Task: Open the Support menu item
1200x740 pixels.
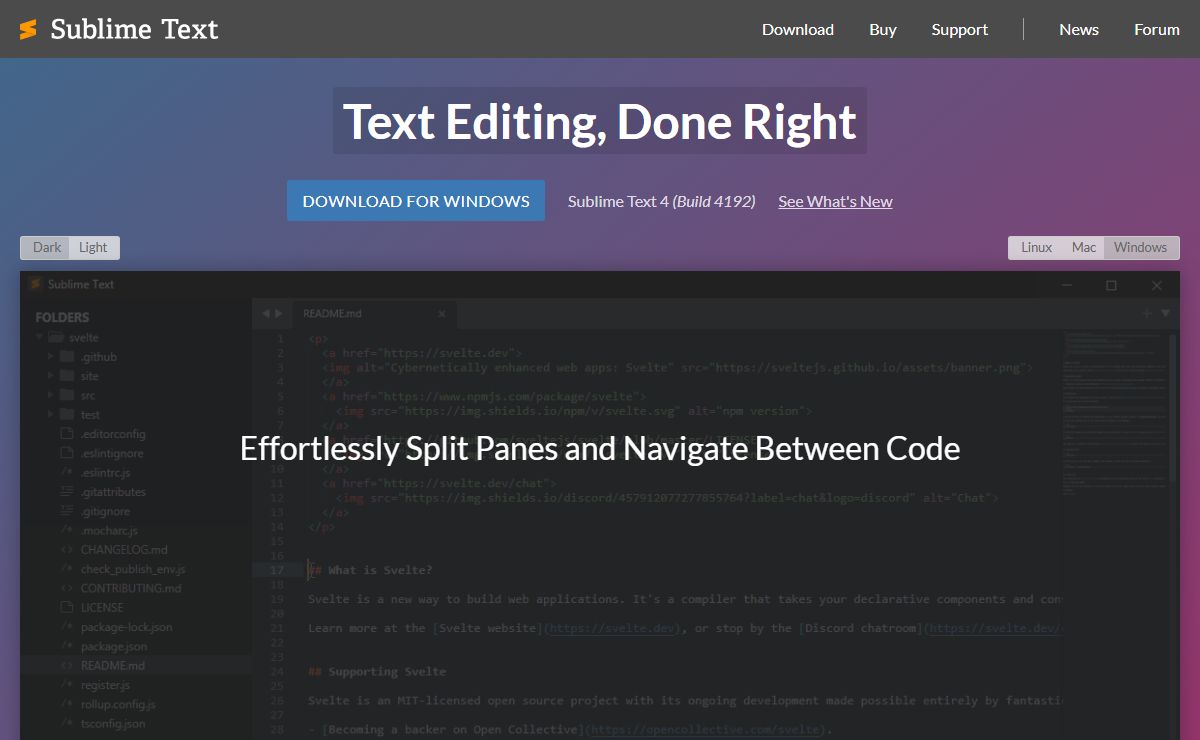Action: (960, 29)
